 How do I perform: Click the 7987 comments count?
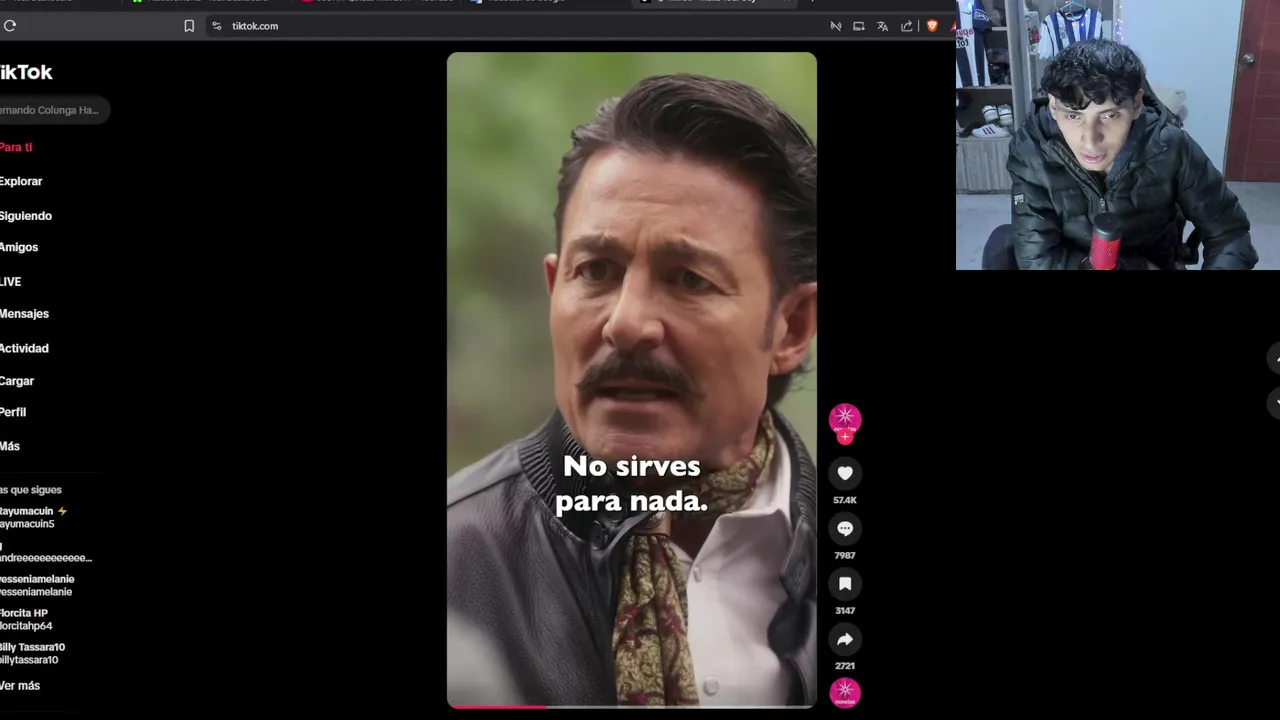pyautogui.click(x=845, y=555)
